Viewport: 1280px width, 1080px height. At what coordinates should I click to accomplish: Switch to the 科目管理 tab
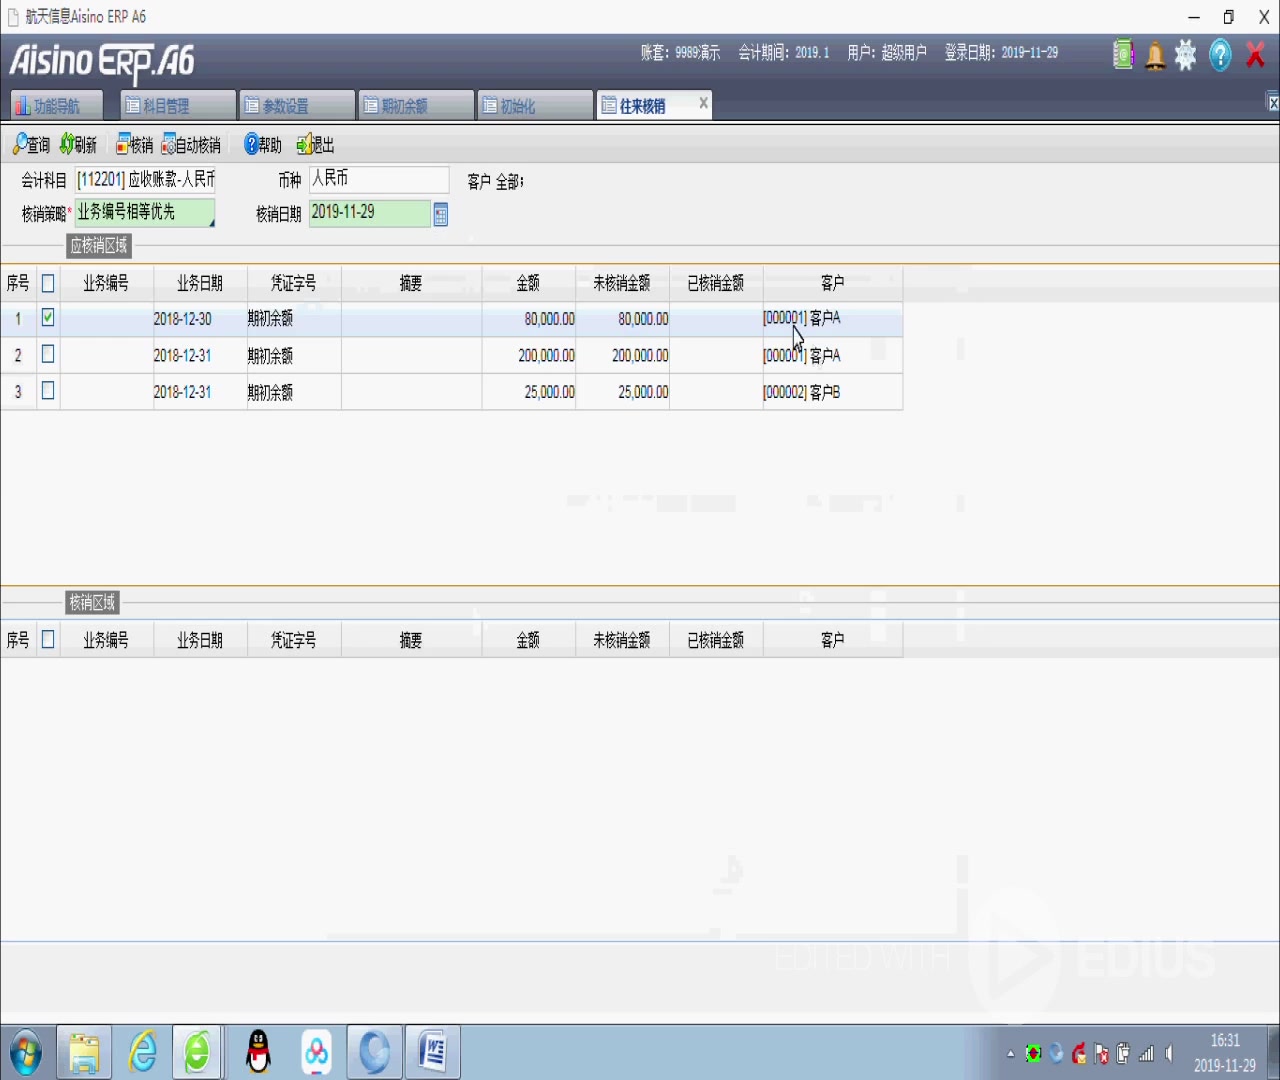tap(178, 105)
